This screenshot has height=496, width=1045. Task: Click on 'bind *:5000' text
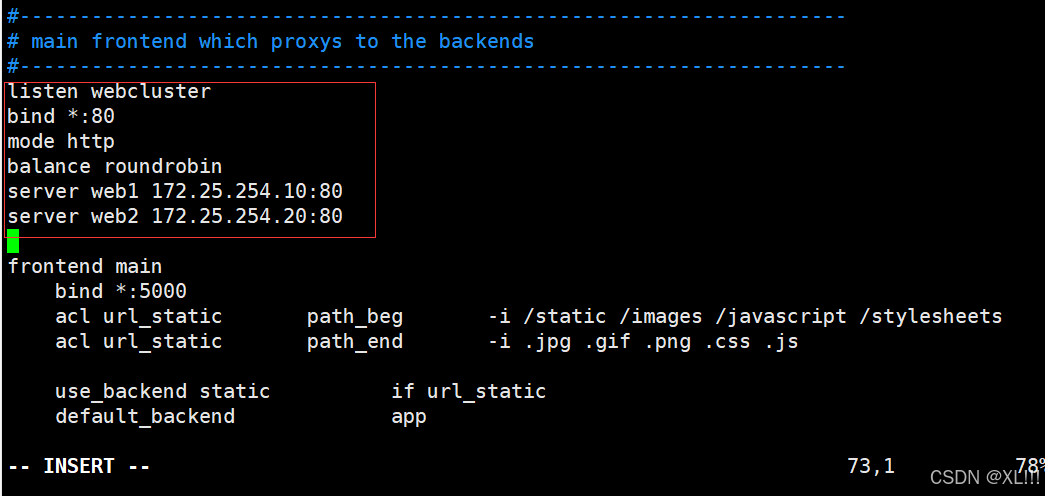[121, 291]
